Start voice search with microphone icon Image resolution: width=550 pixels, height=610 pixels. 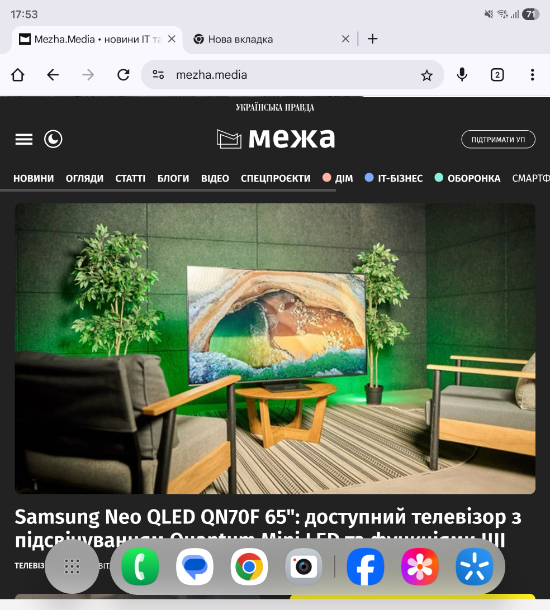(x=462, y=75)
